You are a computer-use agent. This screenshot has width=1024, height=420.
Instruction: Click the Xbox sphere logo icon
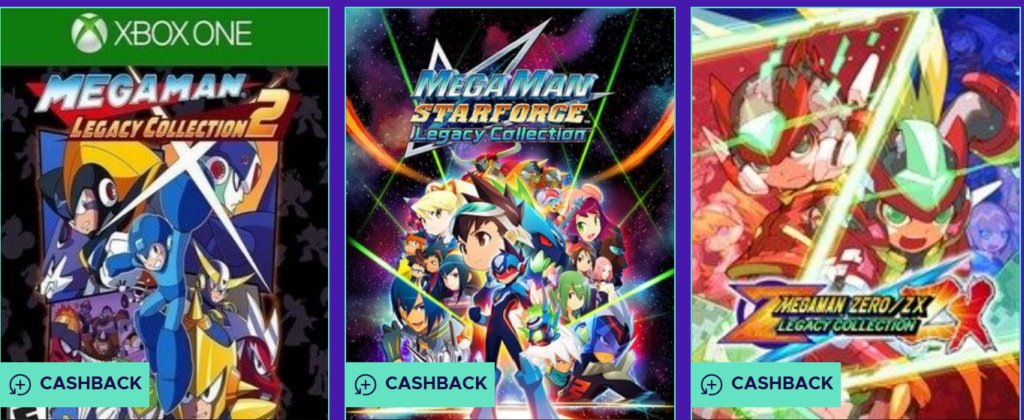tap(89, 33)
